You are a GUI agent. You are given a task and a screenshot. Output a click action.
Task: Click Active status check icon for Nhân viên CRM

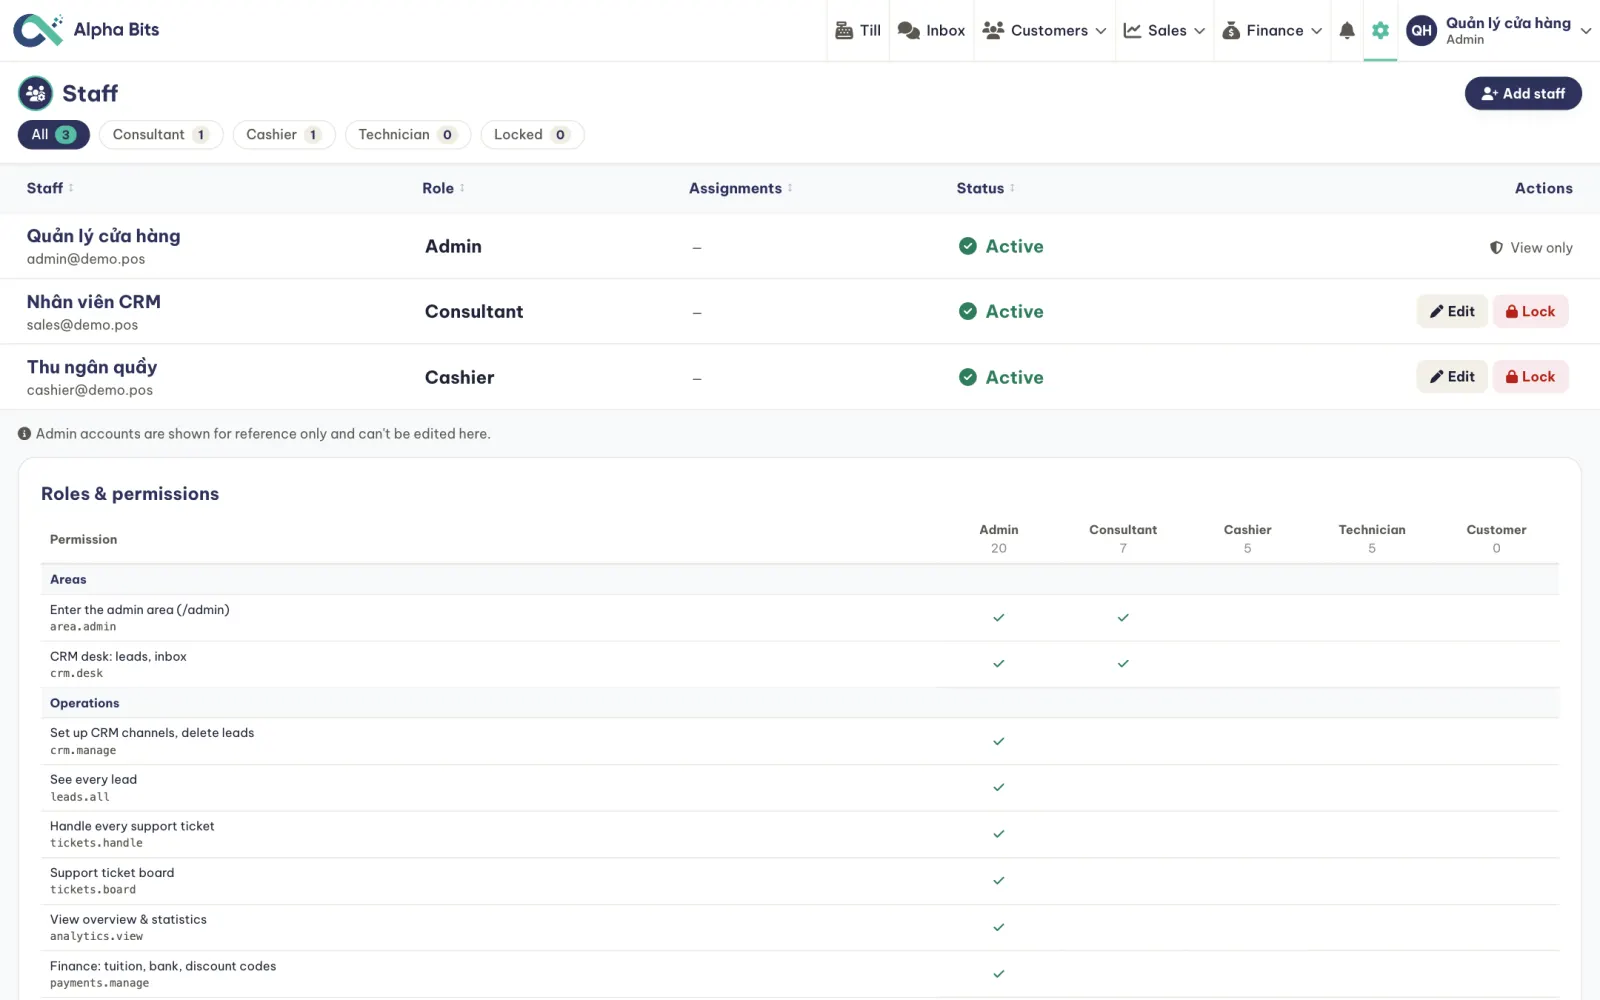(x=967, y=311)
